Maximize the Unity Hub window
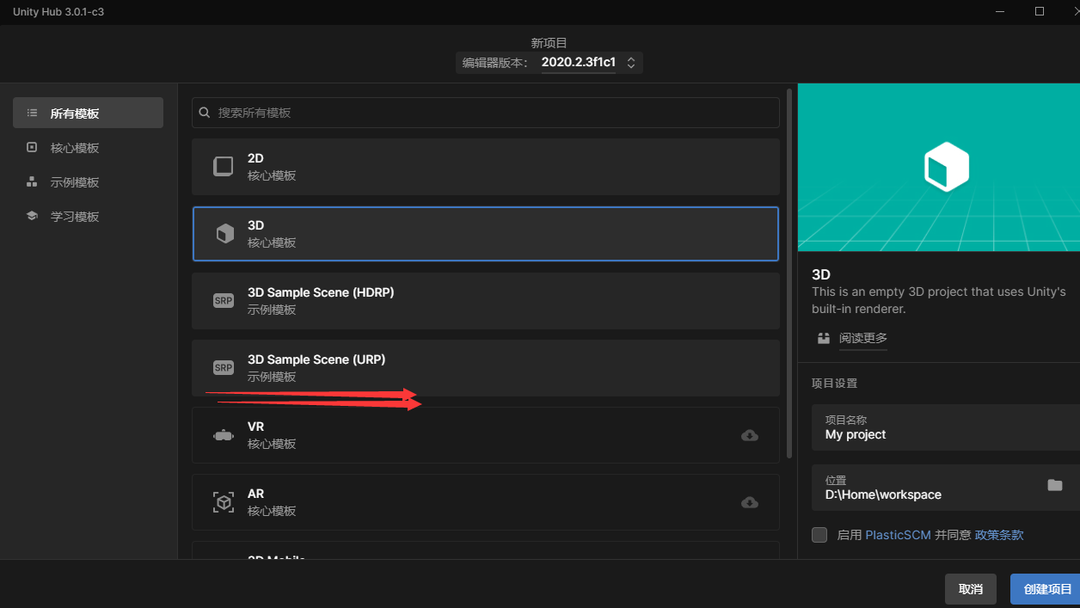Viewport: 1080px width, 608px height. pos(1039,12)
